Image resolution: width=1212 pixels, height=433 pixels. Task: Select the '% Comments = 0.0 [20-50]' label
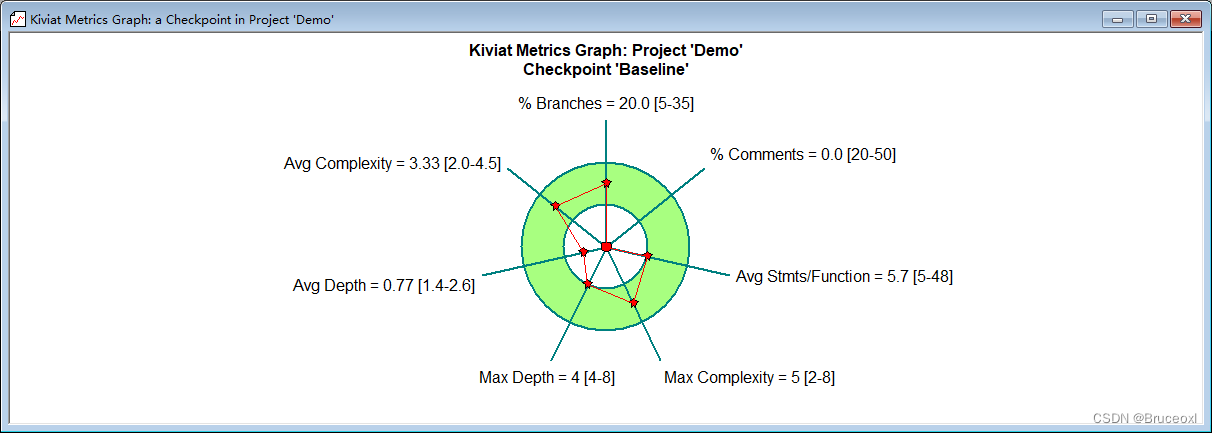(803, 154)
